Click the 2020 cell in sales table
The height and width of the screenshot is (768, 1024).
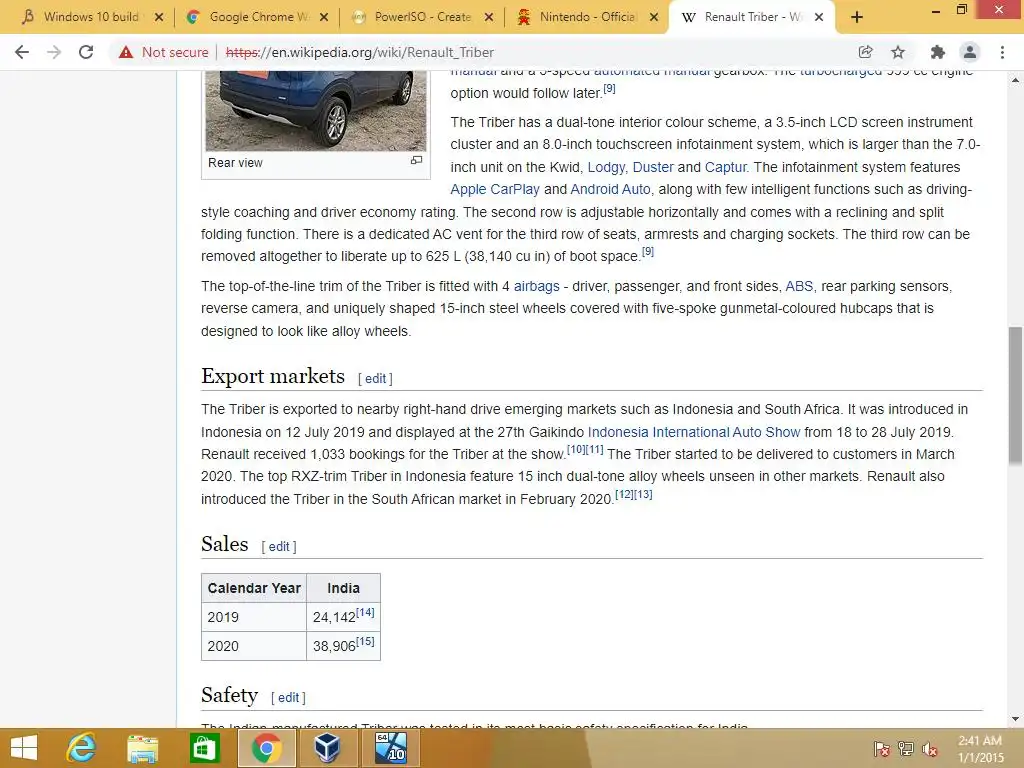point(254,646)
